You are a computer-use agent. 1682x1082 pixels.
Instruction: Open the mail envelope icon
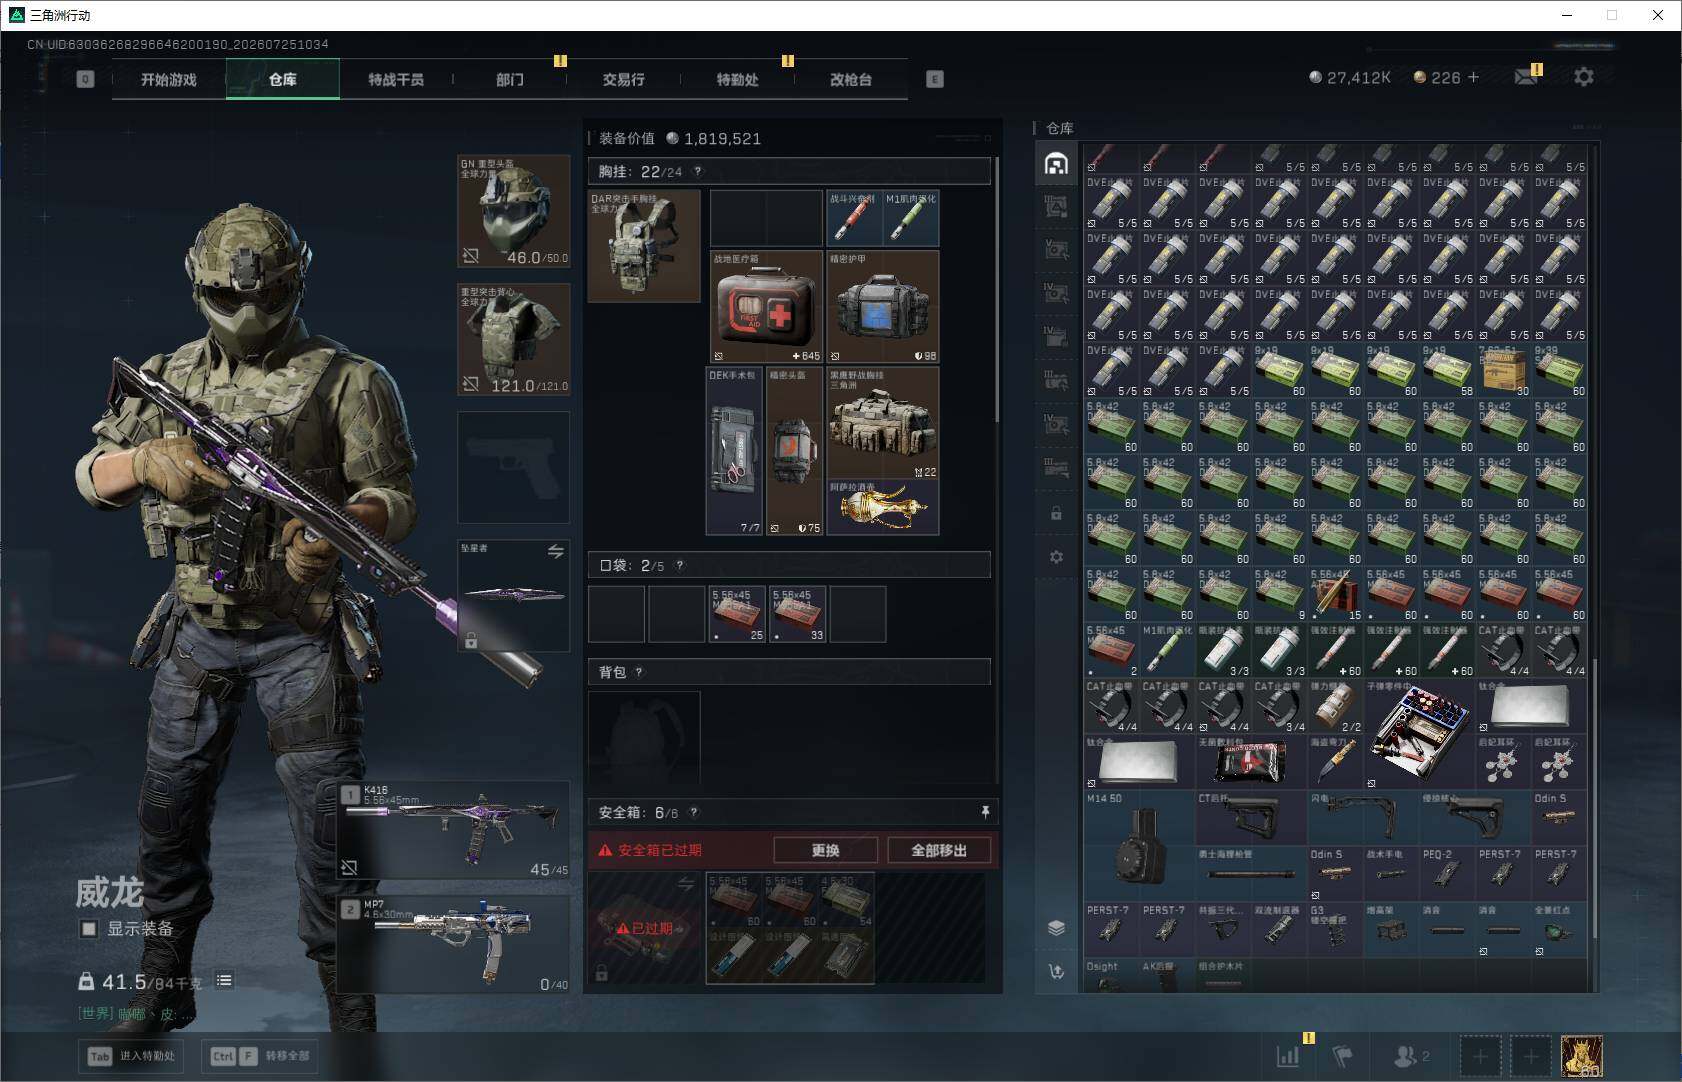point(1526,76)
